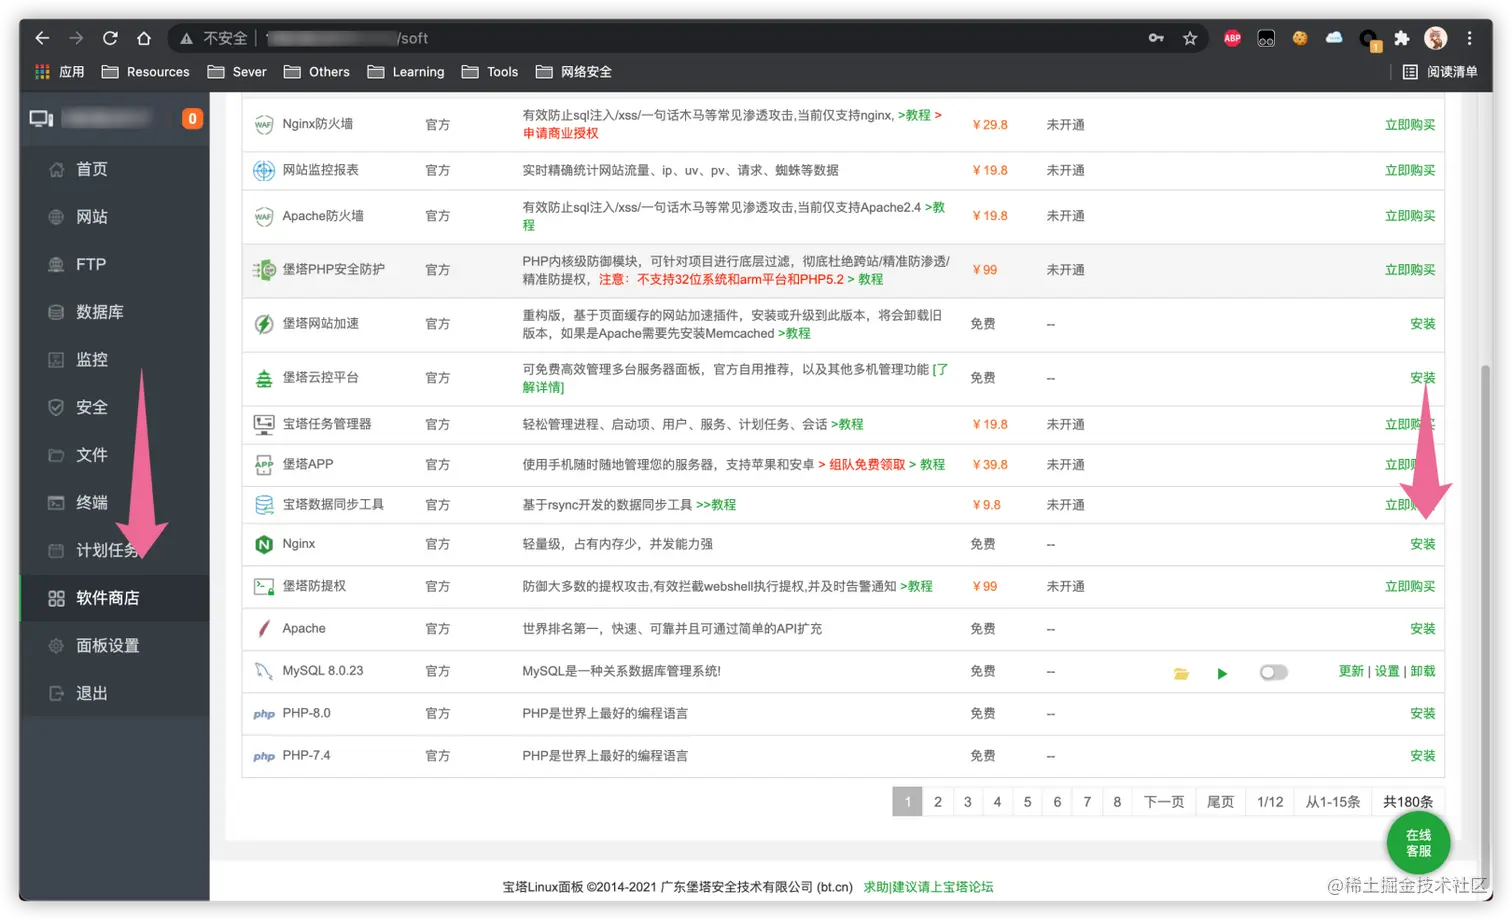Image resolution: width=1512 pixels, height=920 pixels.
Task: Open the Chrome three-dot menu
Action: 1469,38
